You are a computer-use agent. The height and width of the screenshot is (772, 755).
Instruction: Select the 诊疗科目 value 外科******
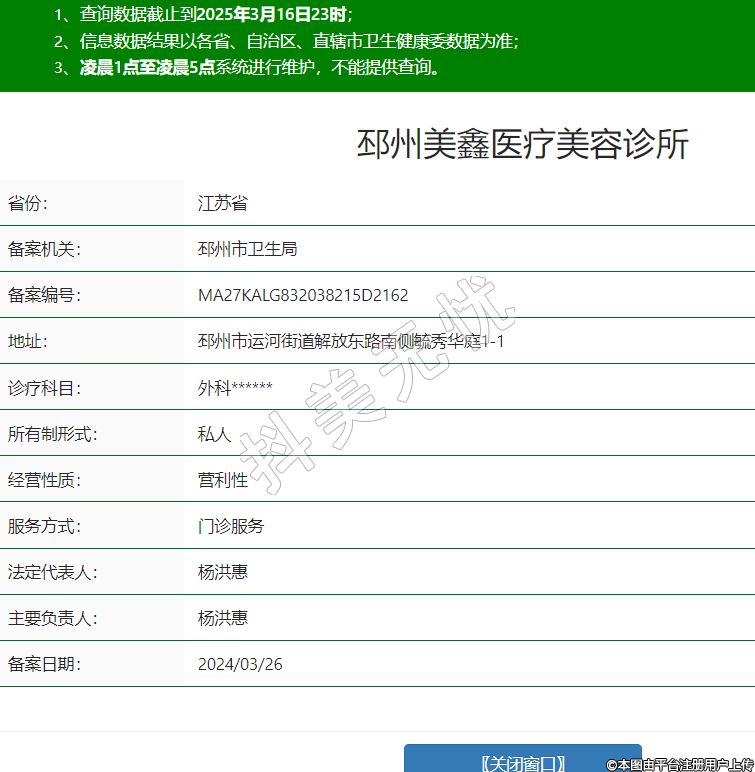point(235,388)
